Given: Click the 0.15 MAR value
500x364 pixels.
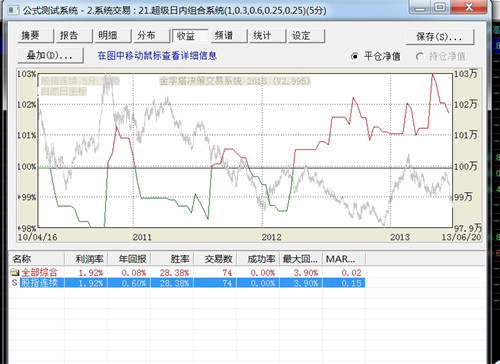Looking at the screenshot, I should [x=351, y=283].
